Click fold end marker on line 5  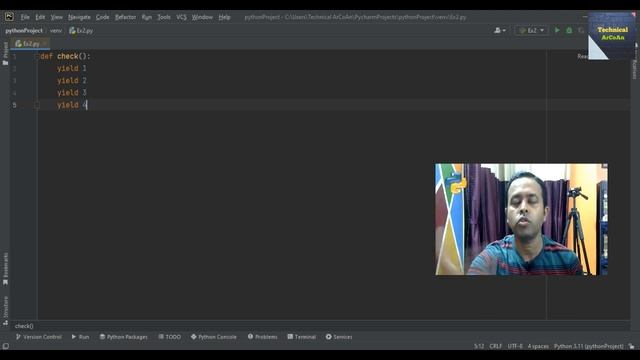coord(37,105)
